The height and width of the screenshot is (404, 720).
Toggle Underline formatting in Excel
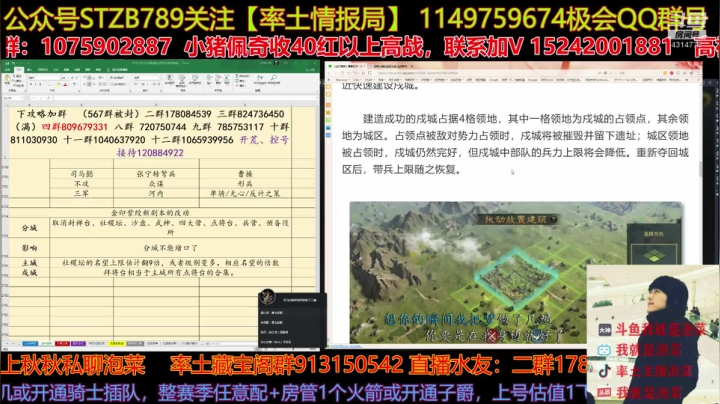[40, 84]
